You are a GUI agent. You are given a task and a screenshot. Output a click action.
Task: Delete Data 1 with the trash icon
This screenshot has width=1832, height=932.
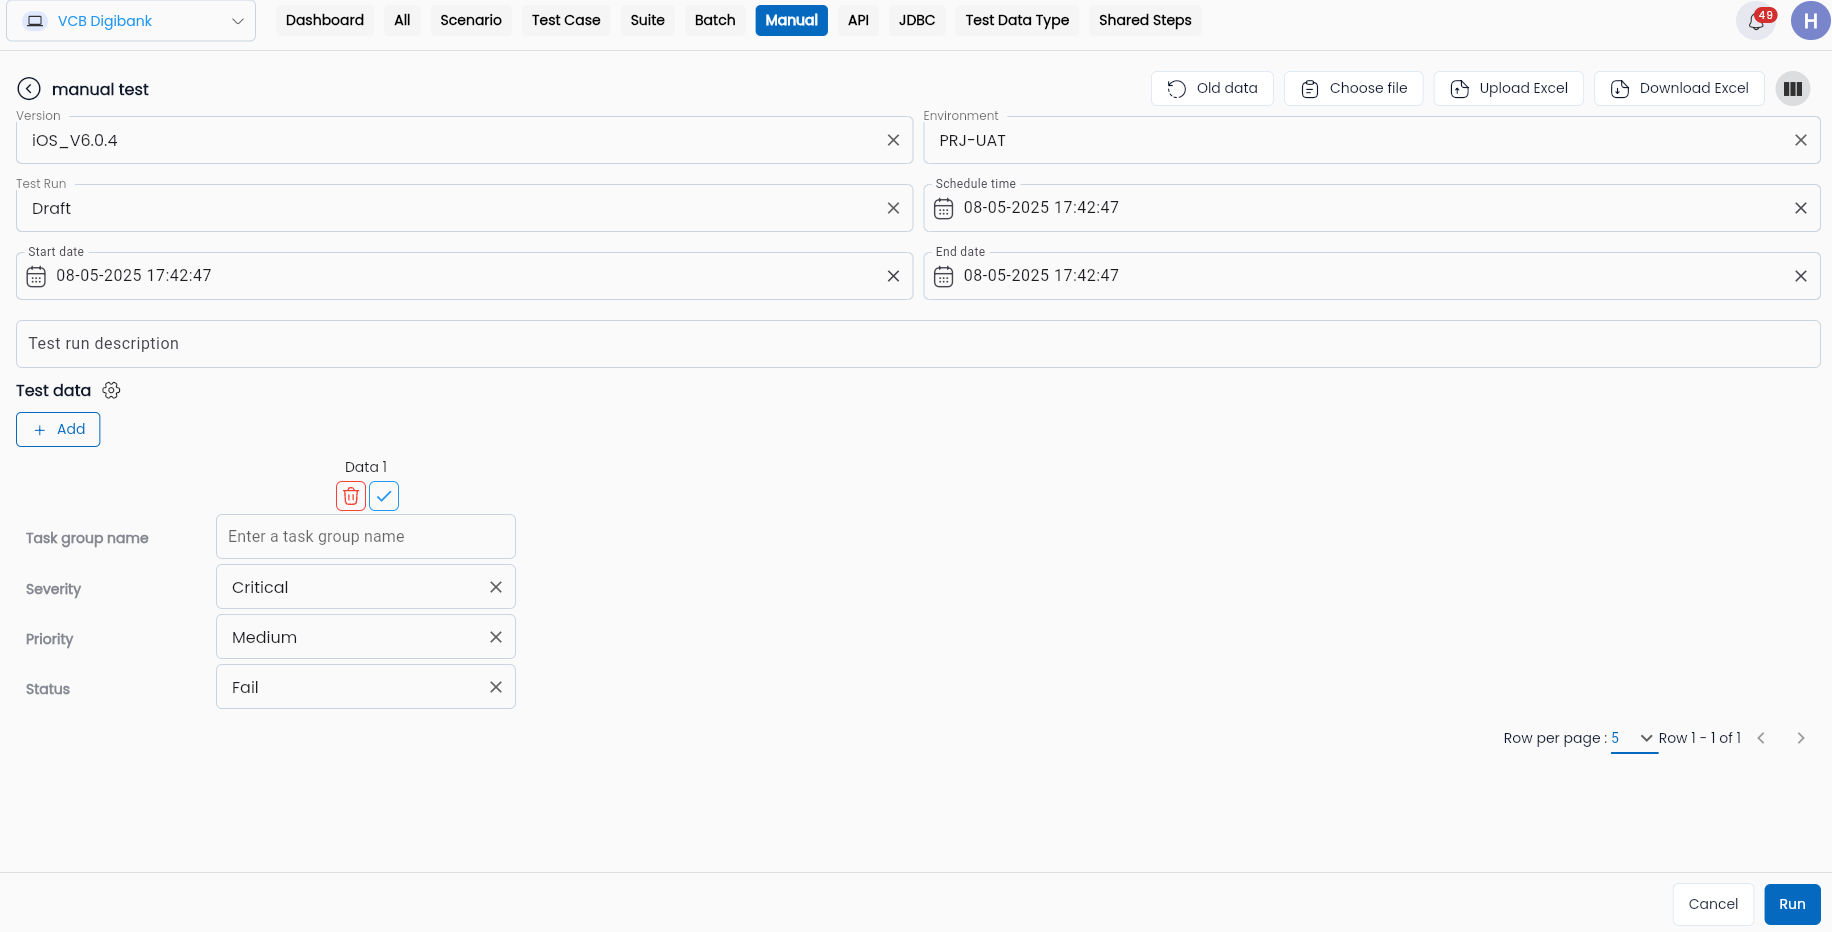[351, 496]
